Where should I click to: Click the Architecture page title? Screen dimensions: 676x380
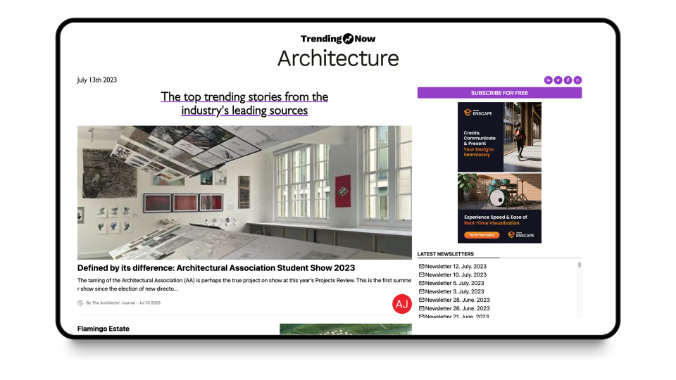338,58
